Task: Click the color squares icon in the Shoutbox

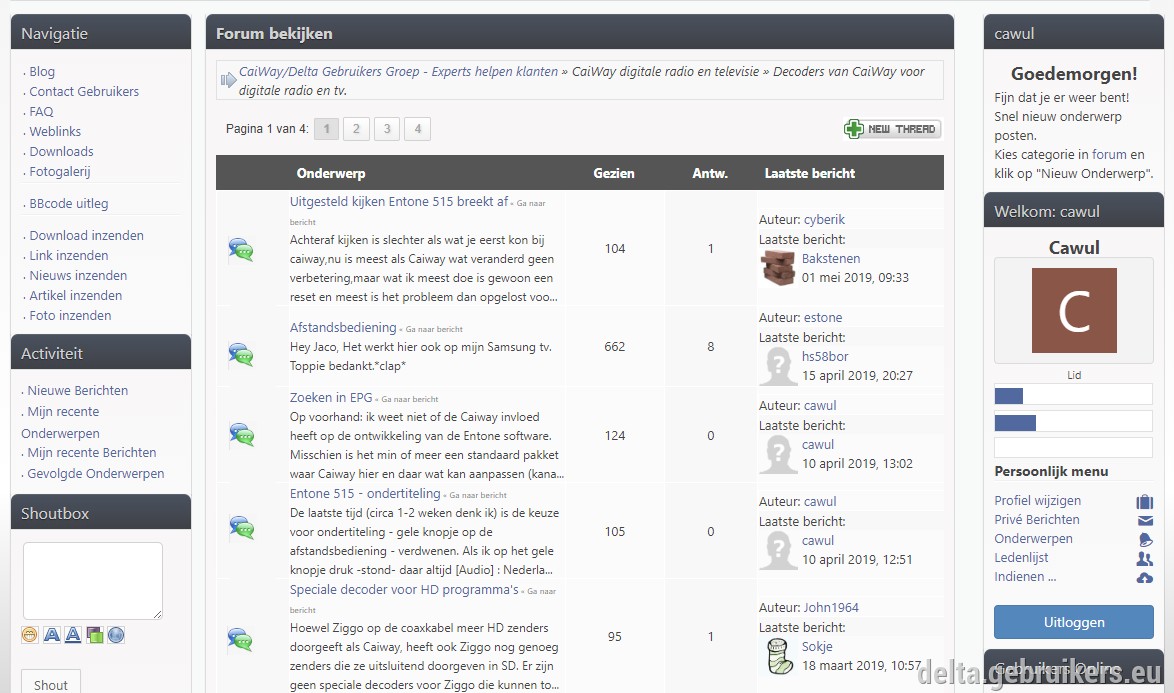Action: (x=94, y=635)
